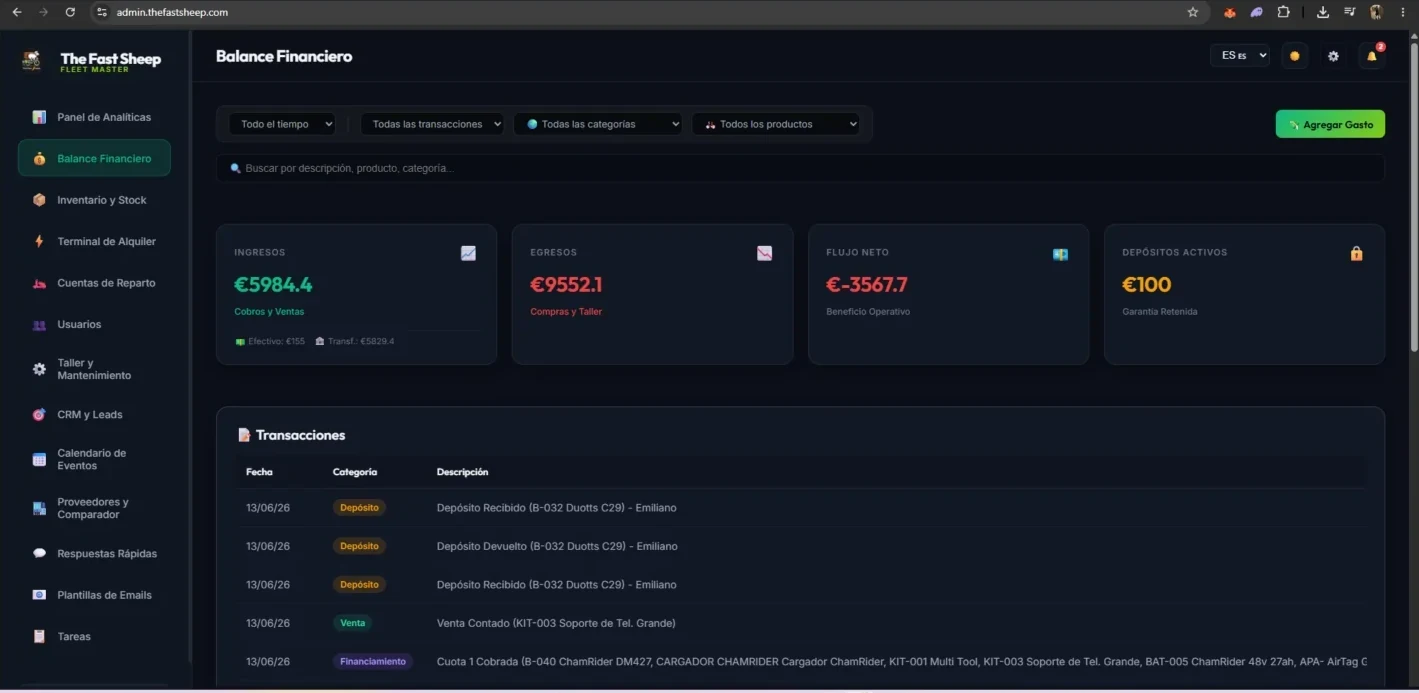Select Balance Financiero in the sidebar
The image size is (1419, 693).
click(94, 158)
